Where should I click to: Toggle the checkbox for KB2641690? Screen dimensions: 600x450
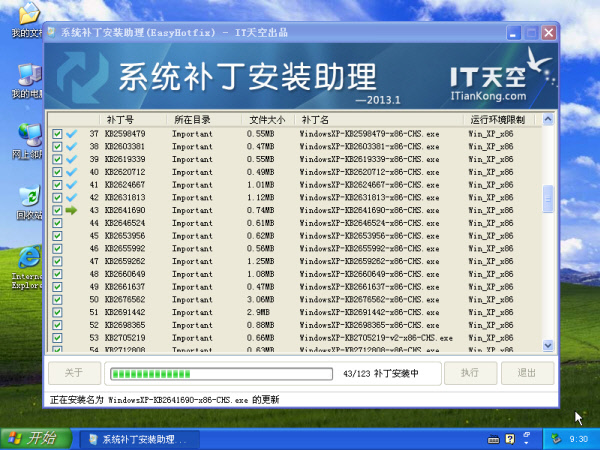[57, 210]
